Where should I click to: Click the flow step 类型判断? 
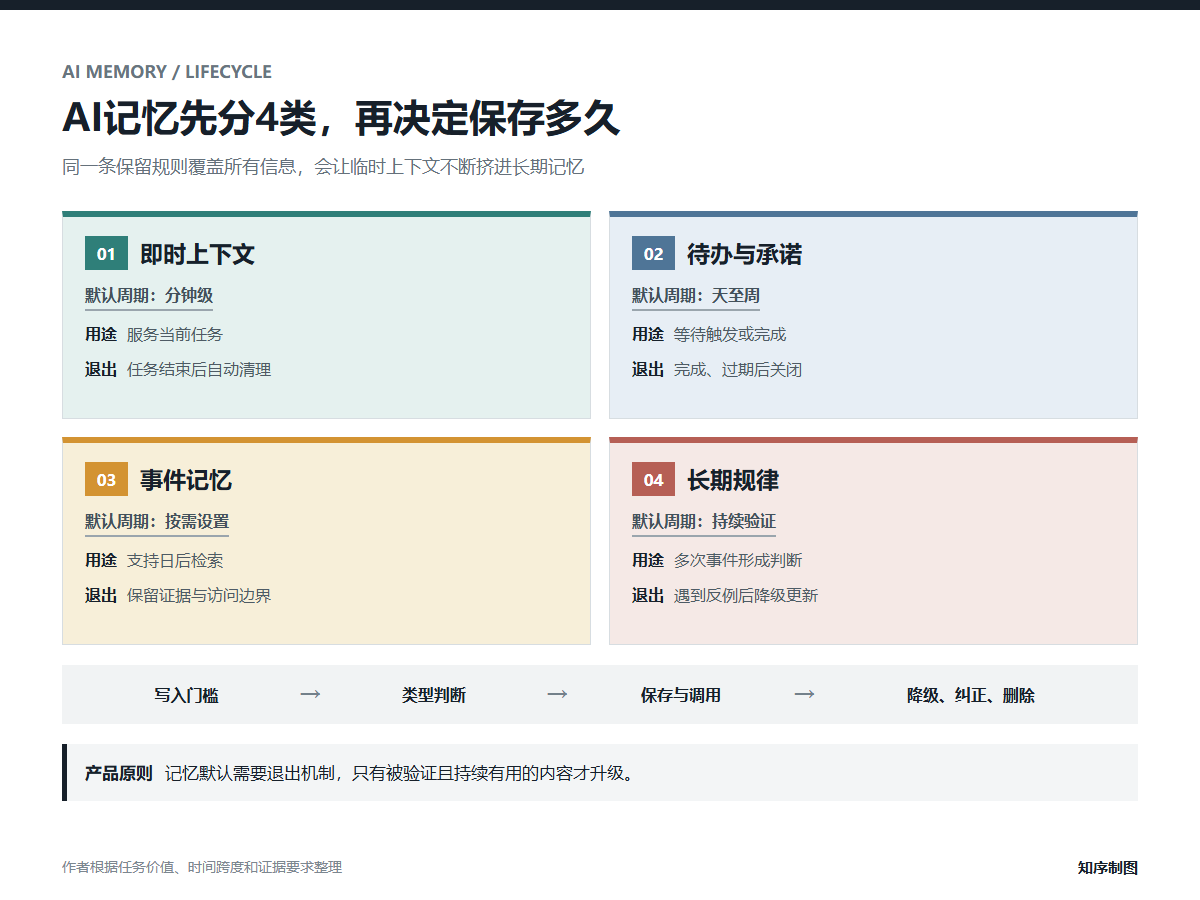coord(434,695)
